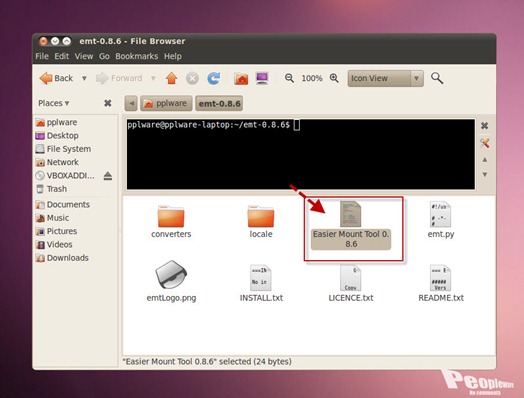Open the File menu
This screenshot has width=524, height=398.
(x=42, y=56)
